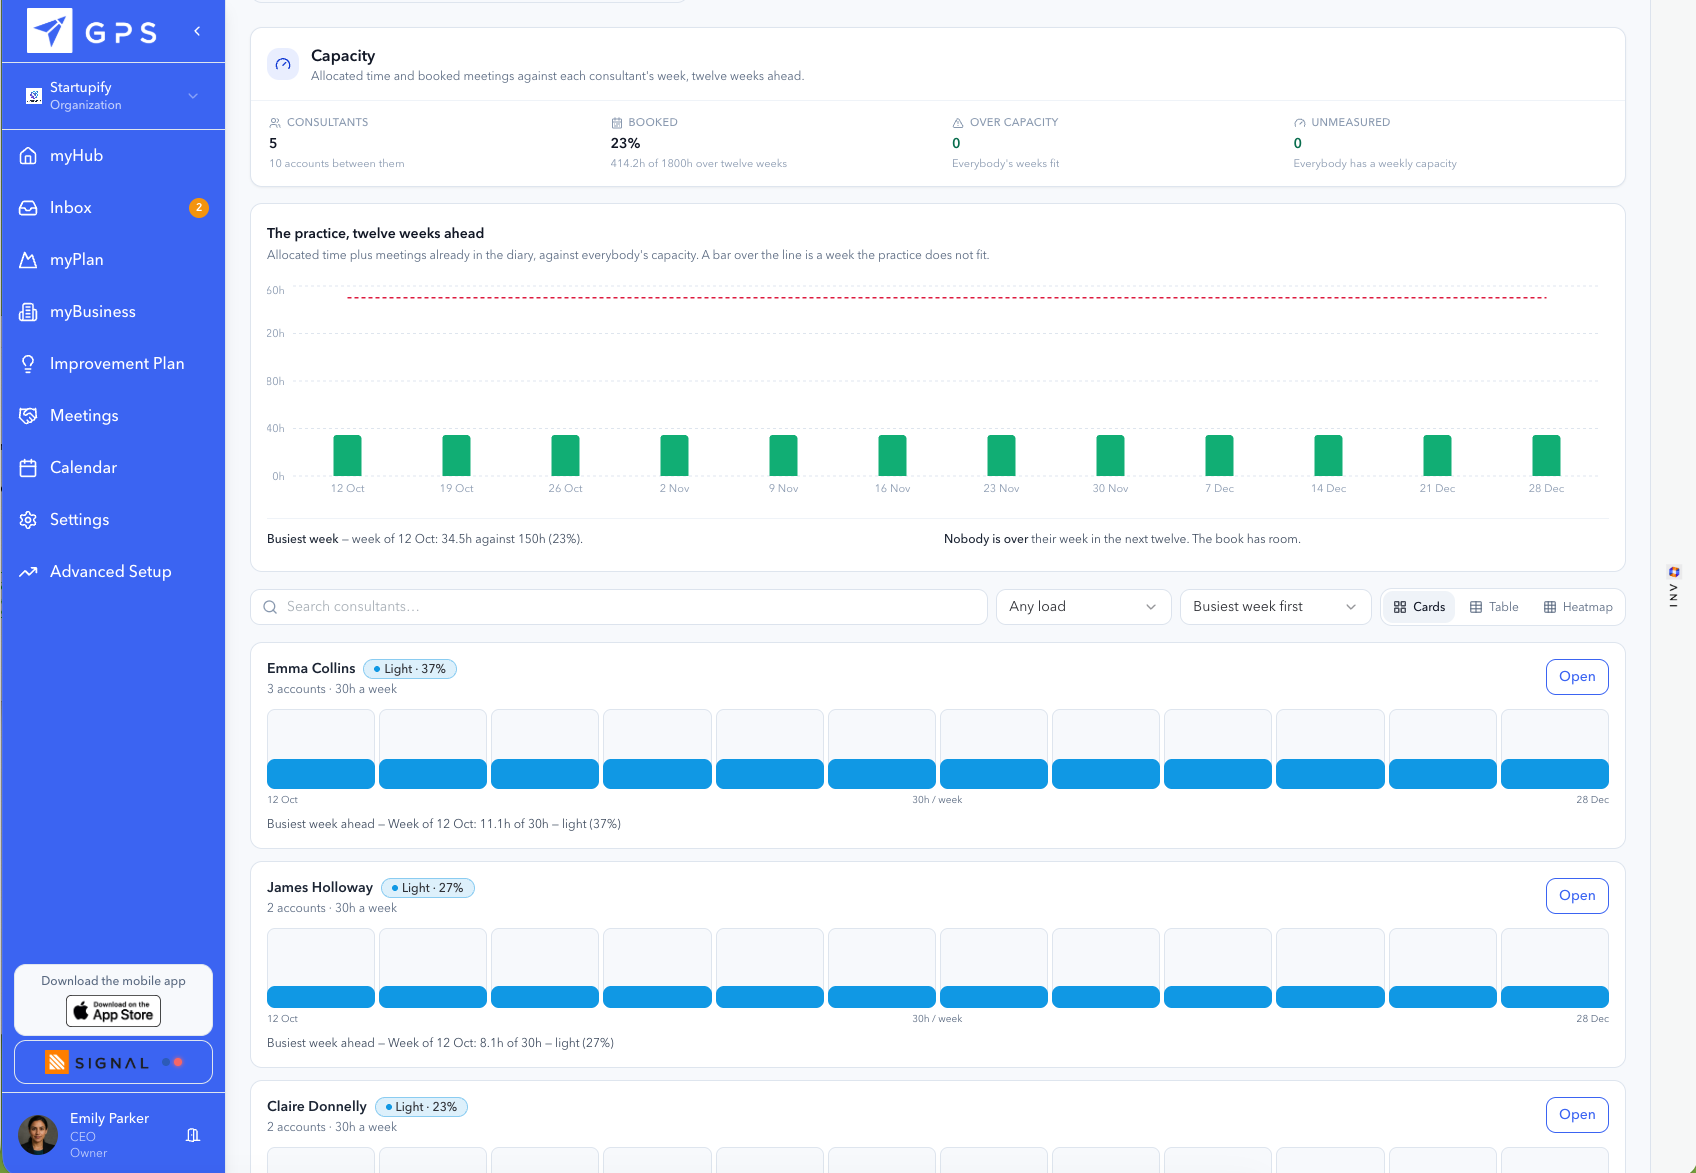Open the myBusiness building icon
The image size is (1696, 1173).
point(28,312)
